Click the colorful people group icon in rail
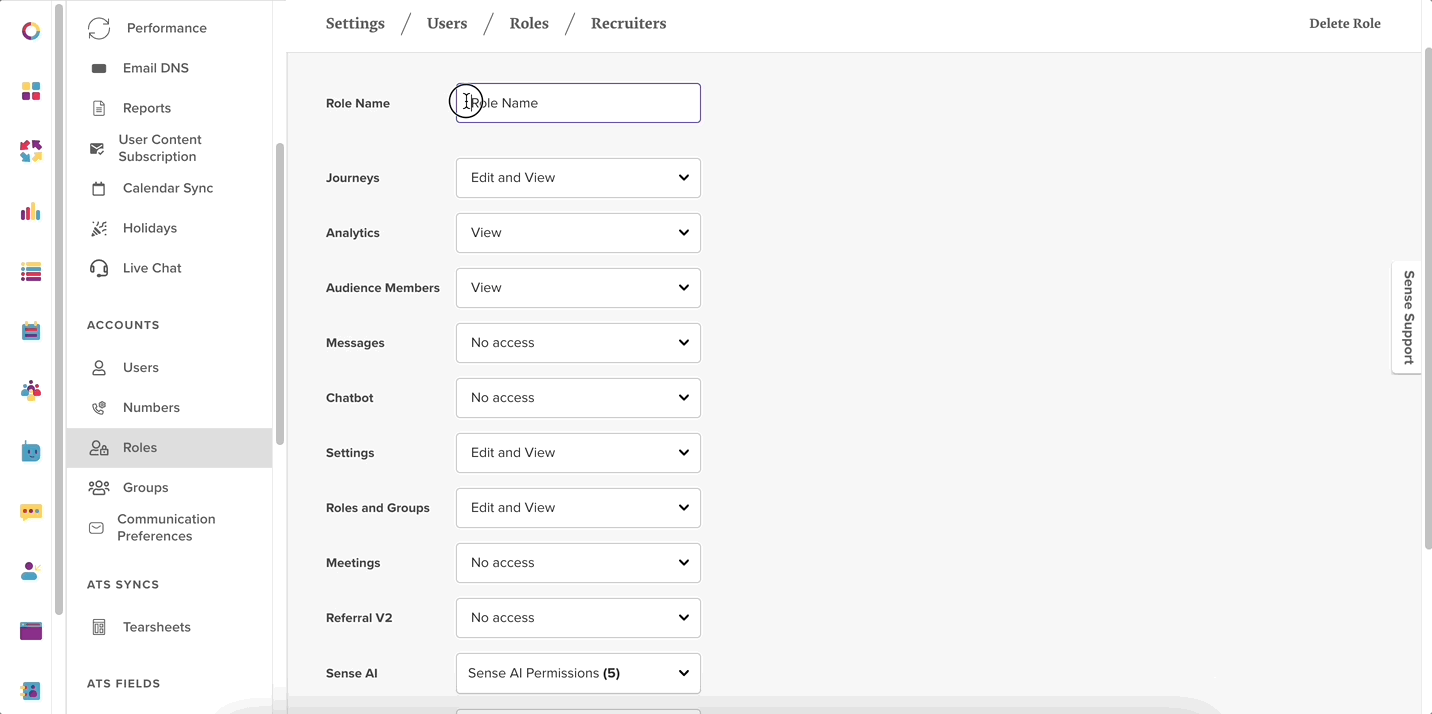Screen dimensions: 1432x714 pyautogui.click(x=31, y=391)
